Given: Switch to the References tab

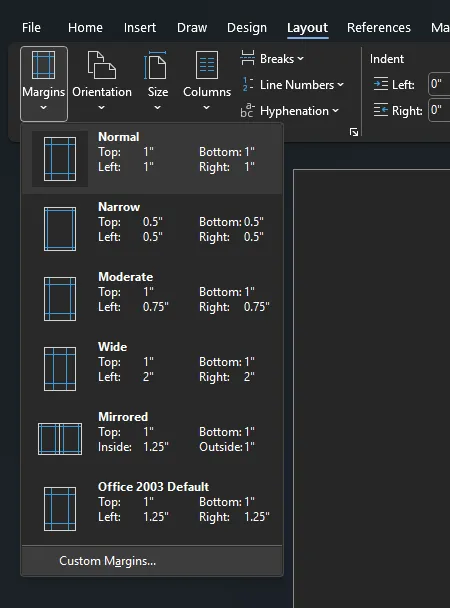Looking at the screenshot, I should point(379,28).
